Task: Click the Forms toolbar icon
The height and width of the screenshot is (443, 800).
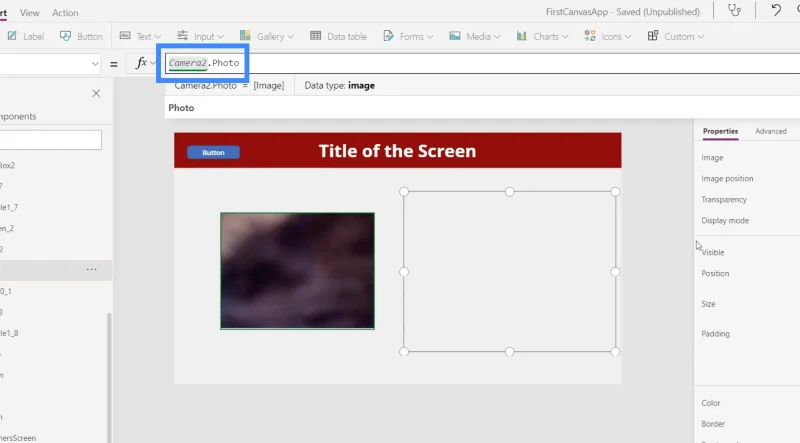Action: pyautogui.click(x=389, y=36)
